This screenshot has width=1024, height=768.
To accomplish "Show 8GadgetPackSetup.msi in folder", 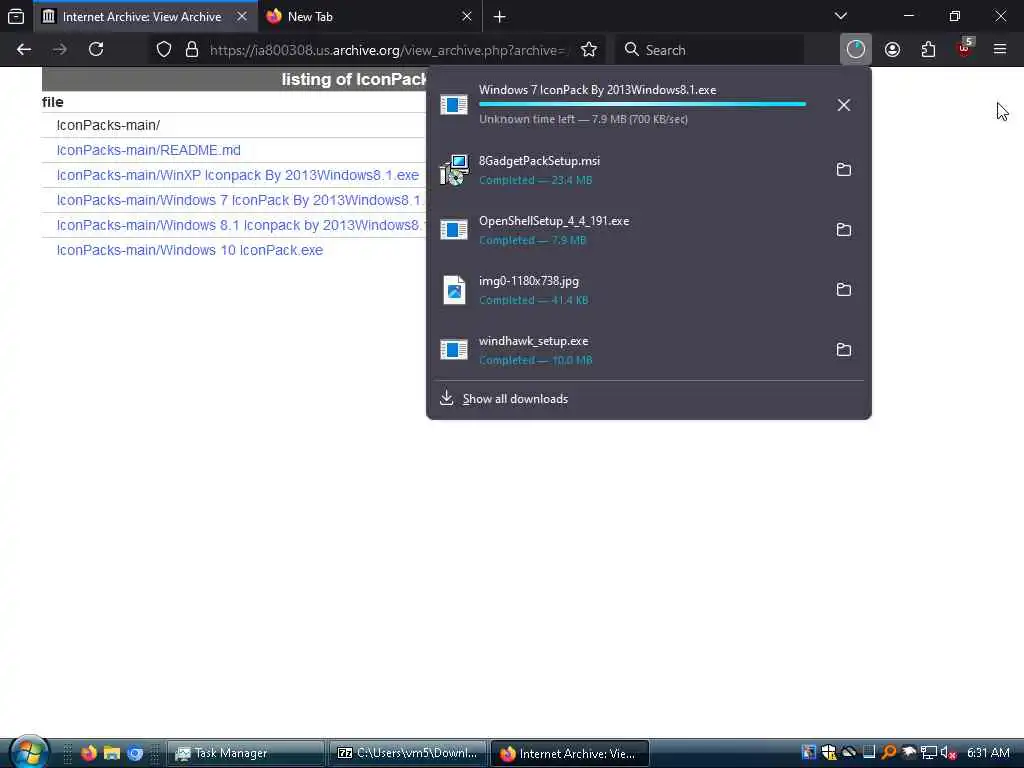I will (x=844, y=170).
